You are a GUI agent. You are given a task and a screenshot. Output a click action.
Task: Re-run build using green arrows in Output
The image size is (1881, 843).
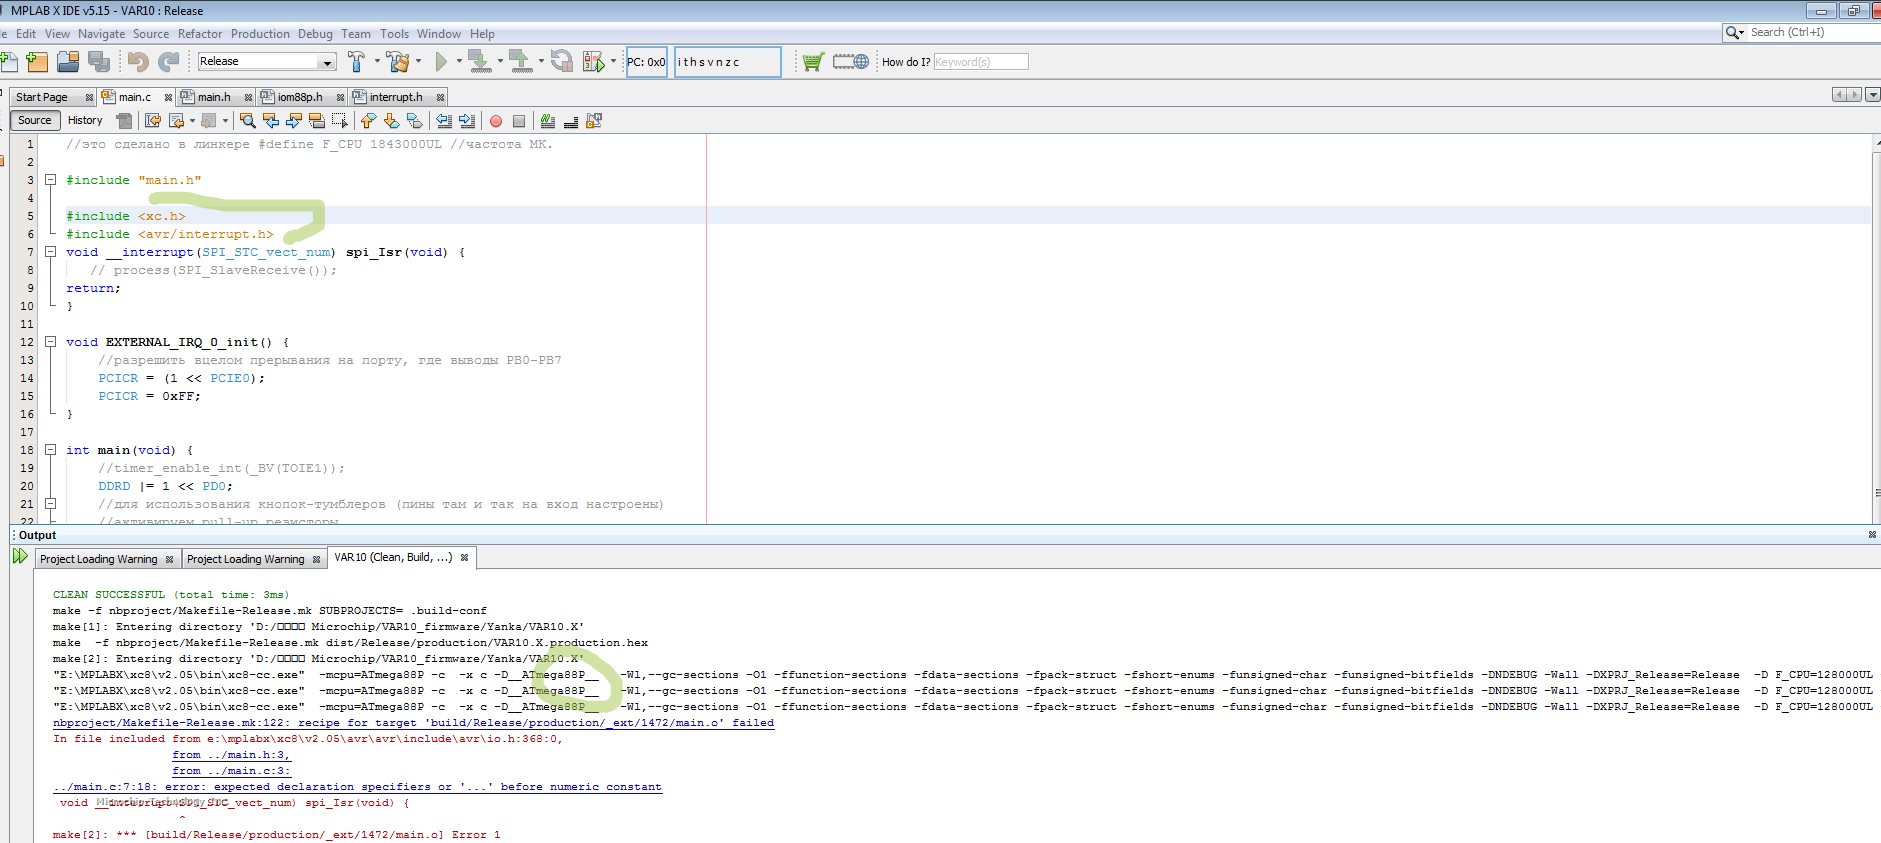pyautogui.click(x=20, y=556)
